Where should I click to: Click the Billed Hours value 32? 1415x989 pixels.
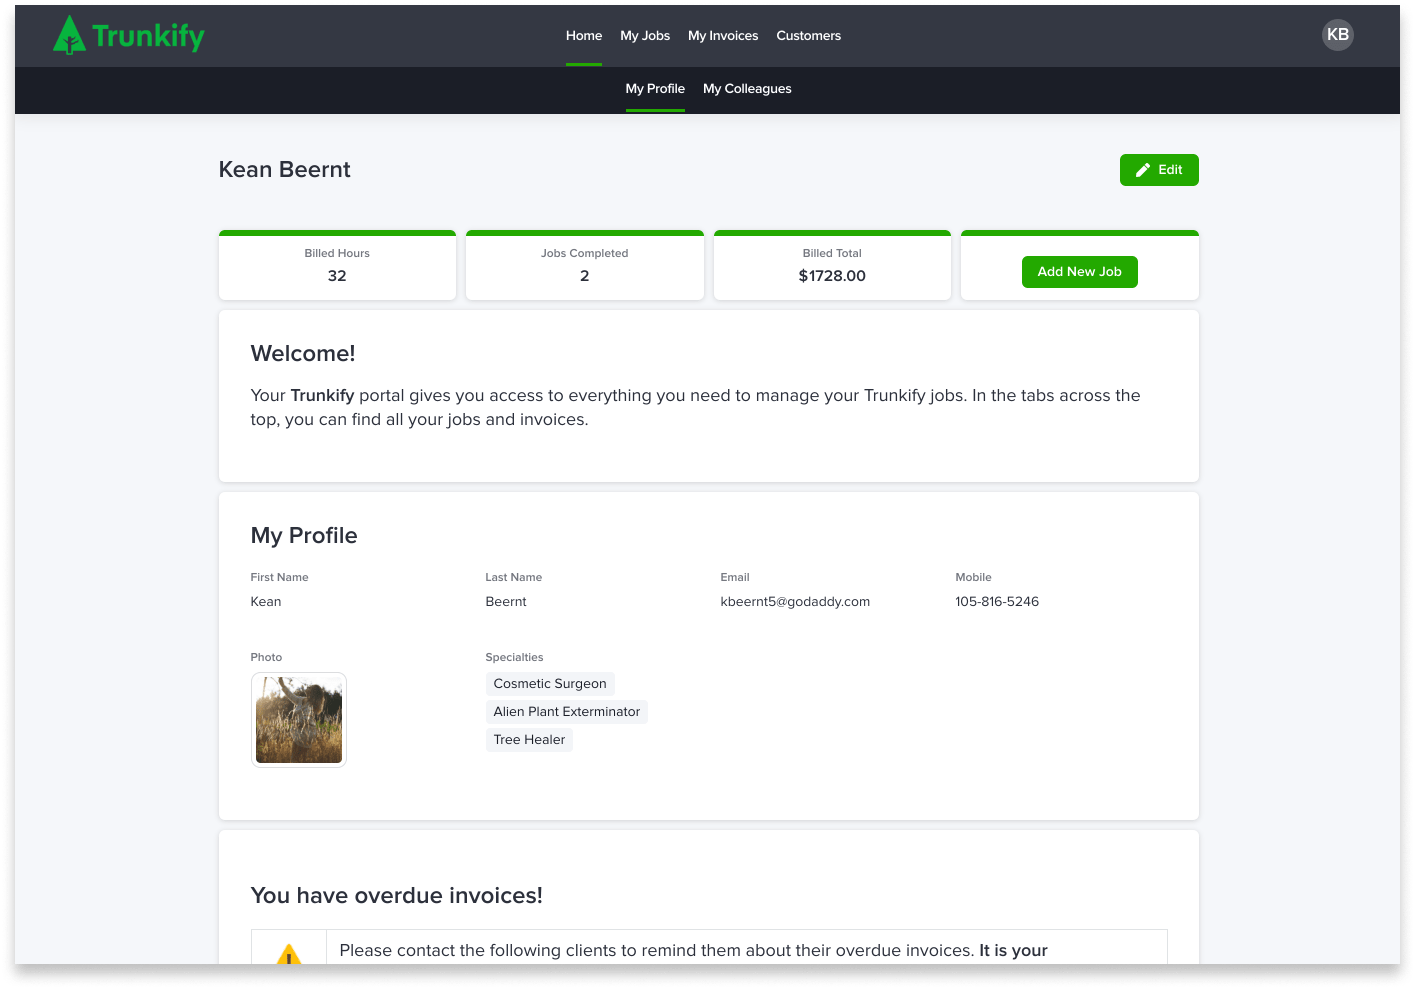click(337, 276)
